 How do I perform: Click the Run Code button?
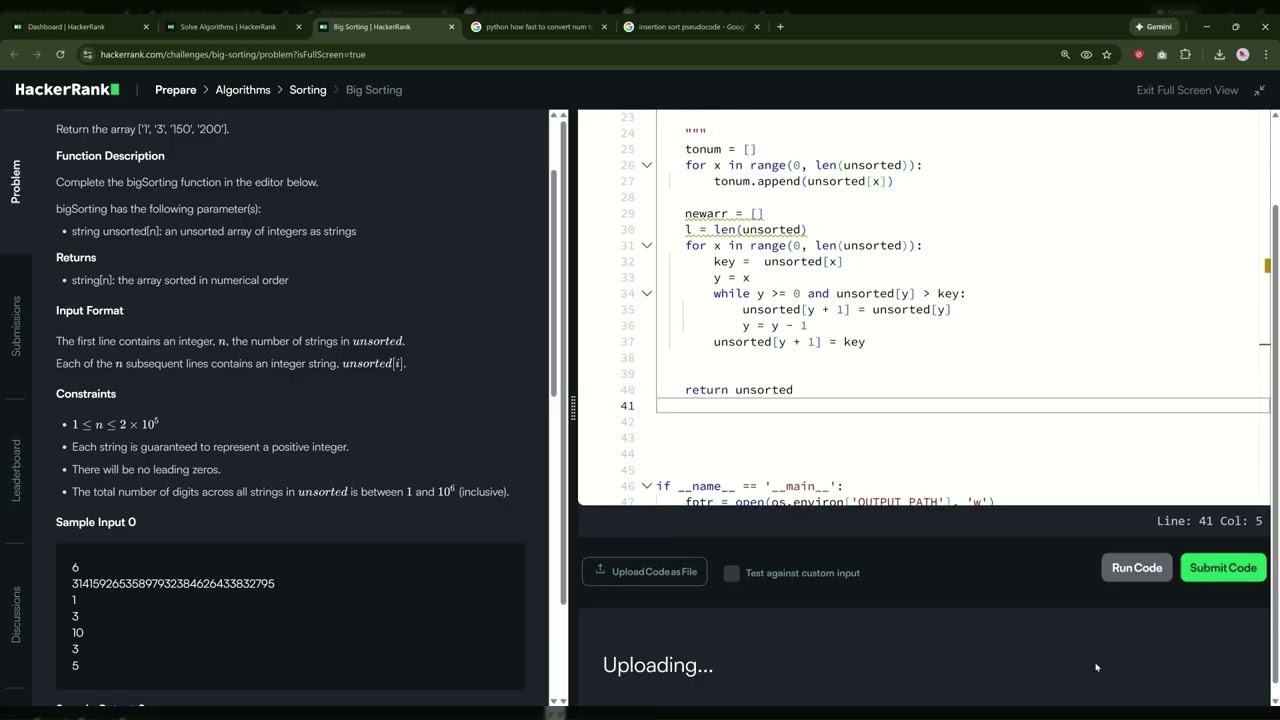point(1137,568)
